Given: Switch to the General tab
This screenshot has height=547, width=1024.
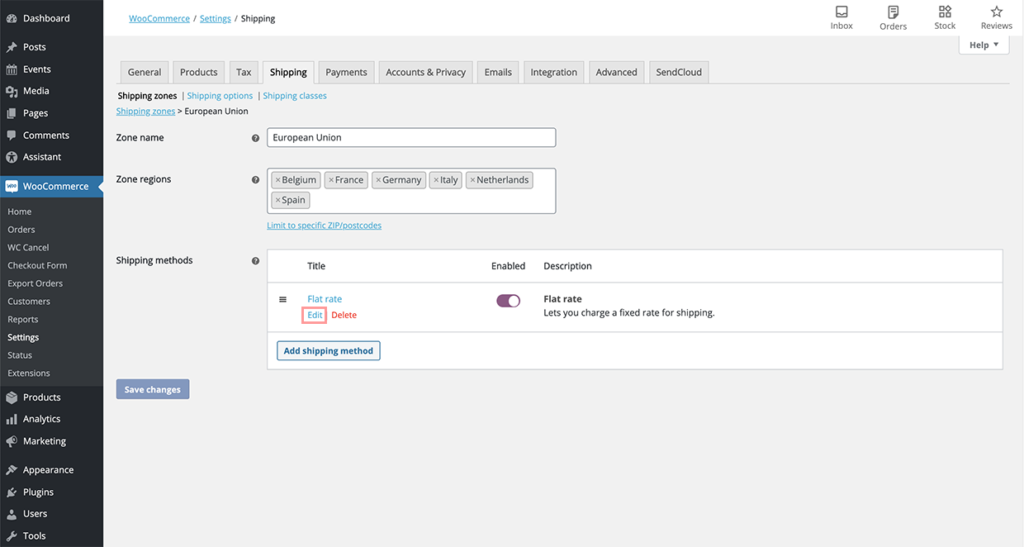Looking at the screenshot, I should tap(144, 72).
